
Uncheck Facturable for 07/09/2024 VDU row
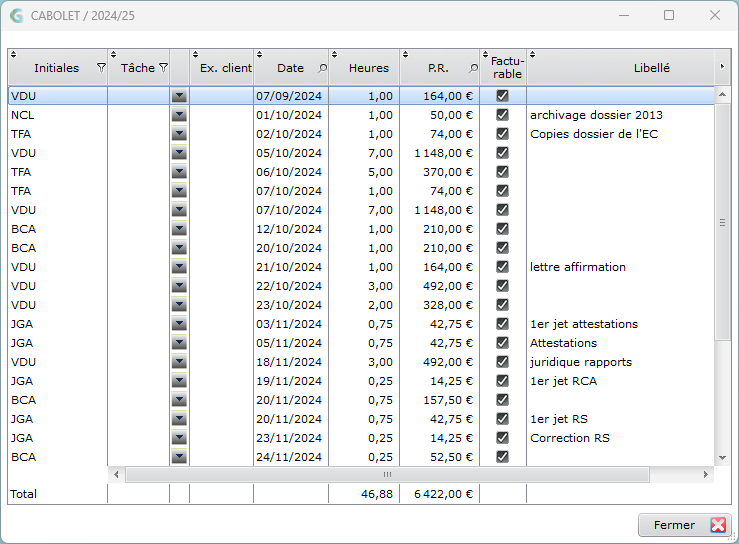pyautogui.click(x=502, y=96)
